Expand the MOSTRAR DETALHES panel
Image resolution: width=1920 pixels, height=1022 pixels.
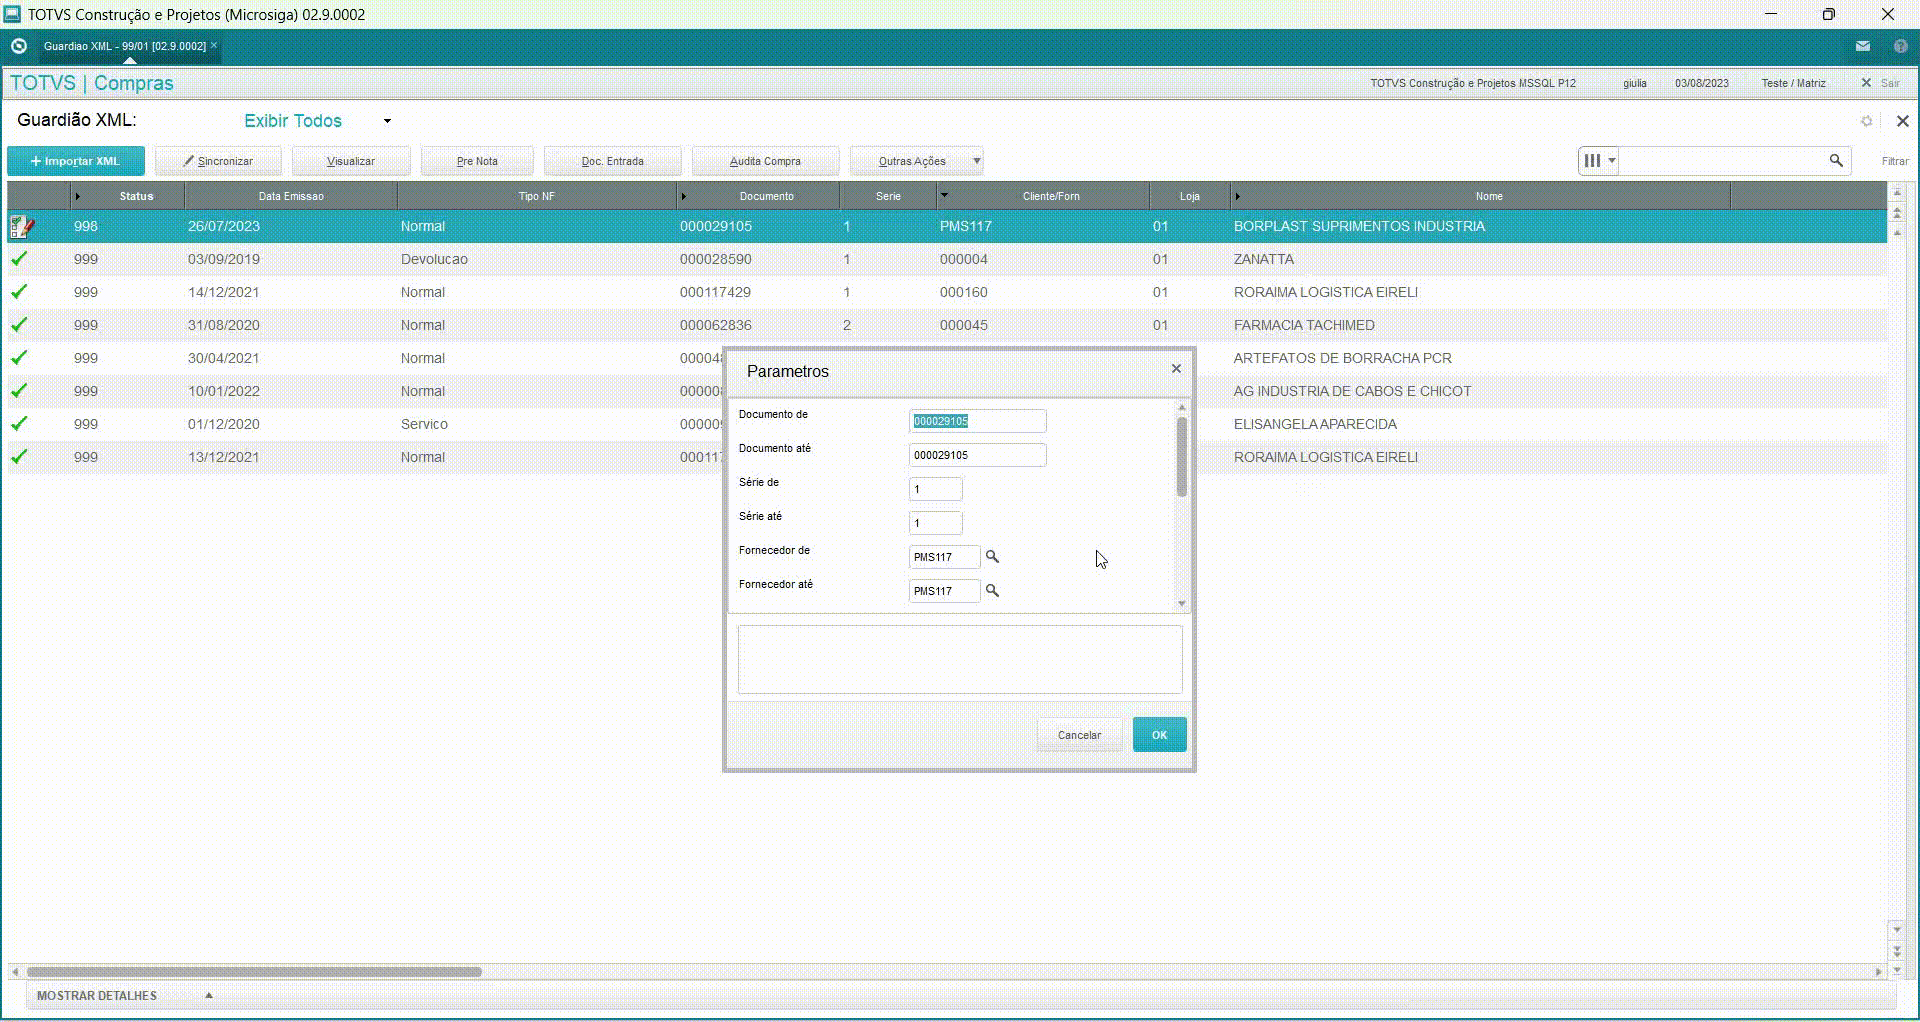click(x=209, y=995)
